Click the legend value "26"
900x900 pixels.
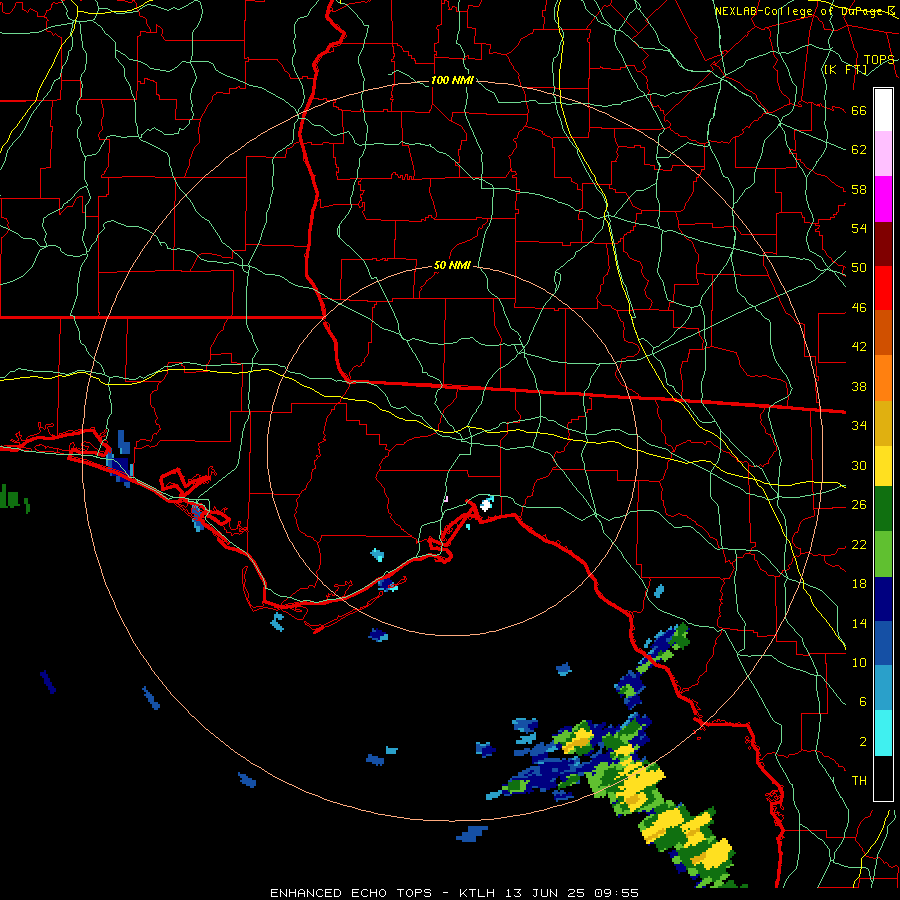pos(859,505)
